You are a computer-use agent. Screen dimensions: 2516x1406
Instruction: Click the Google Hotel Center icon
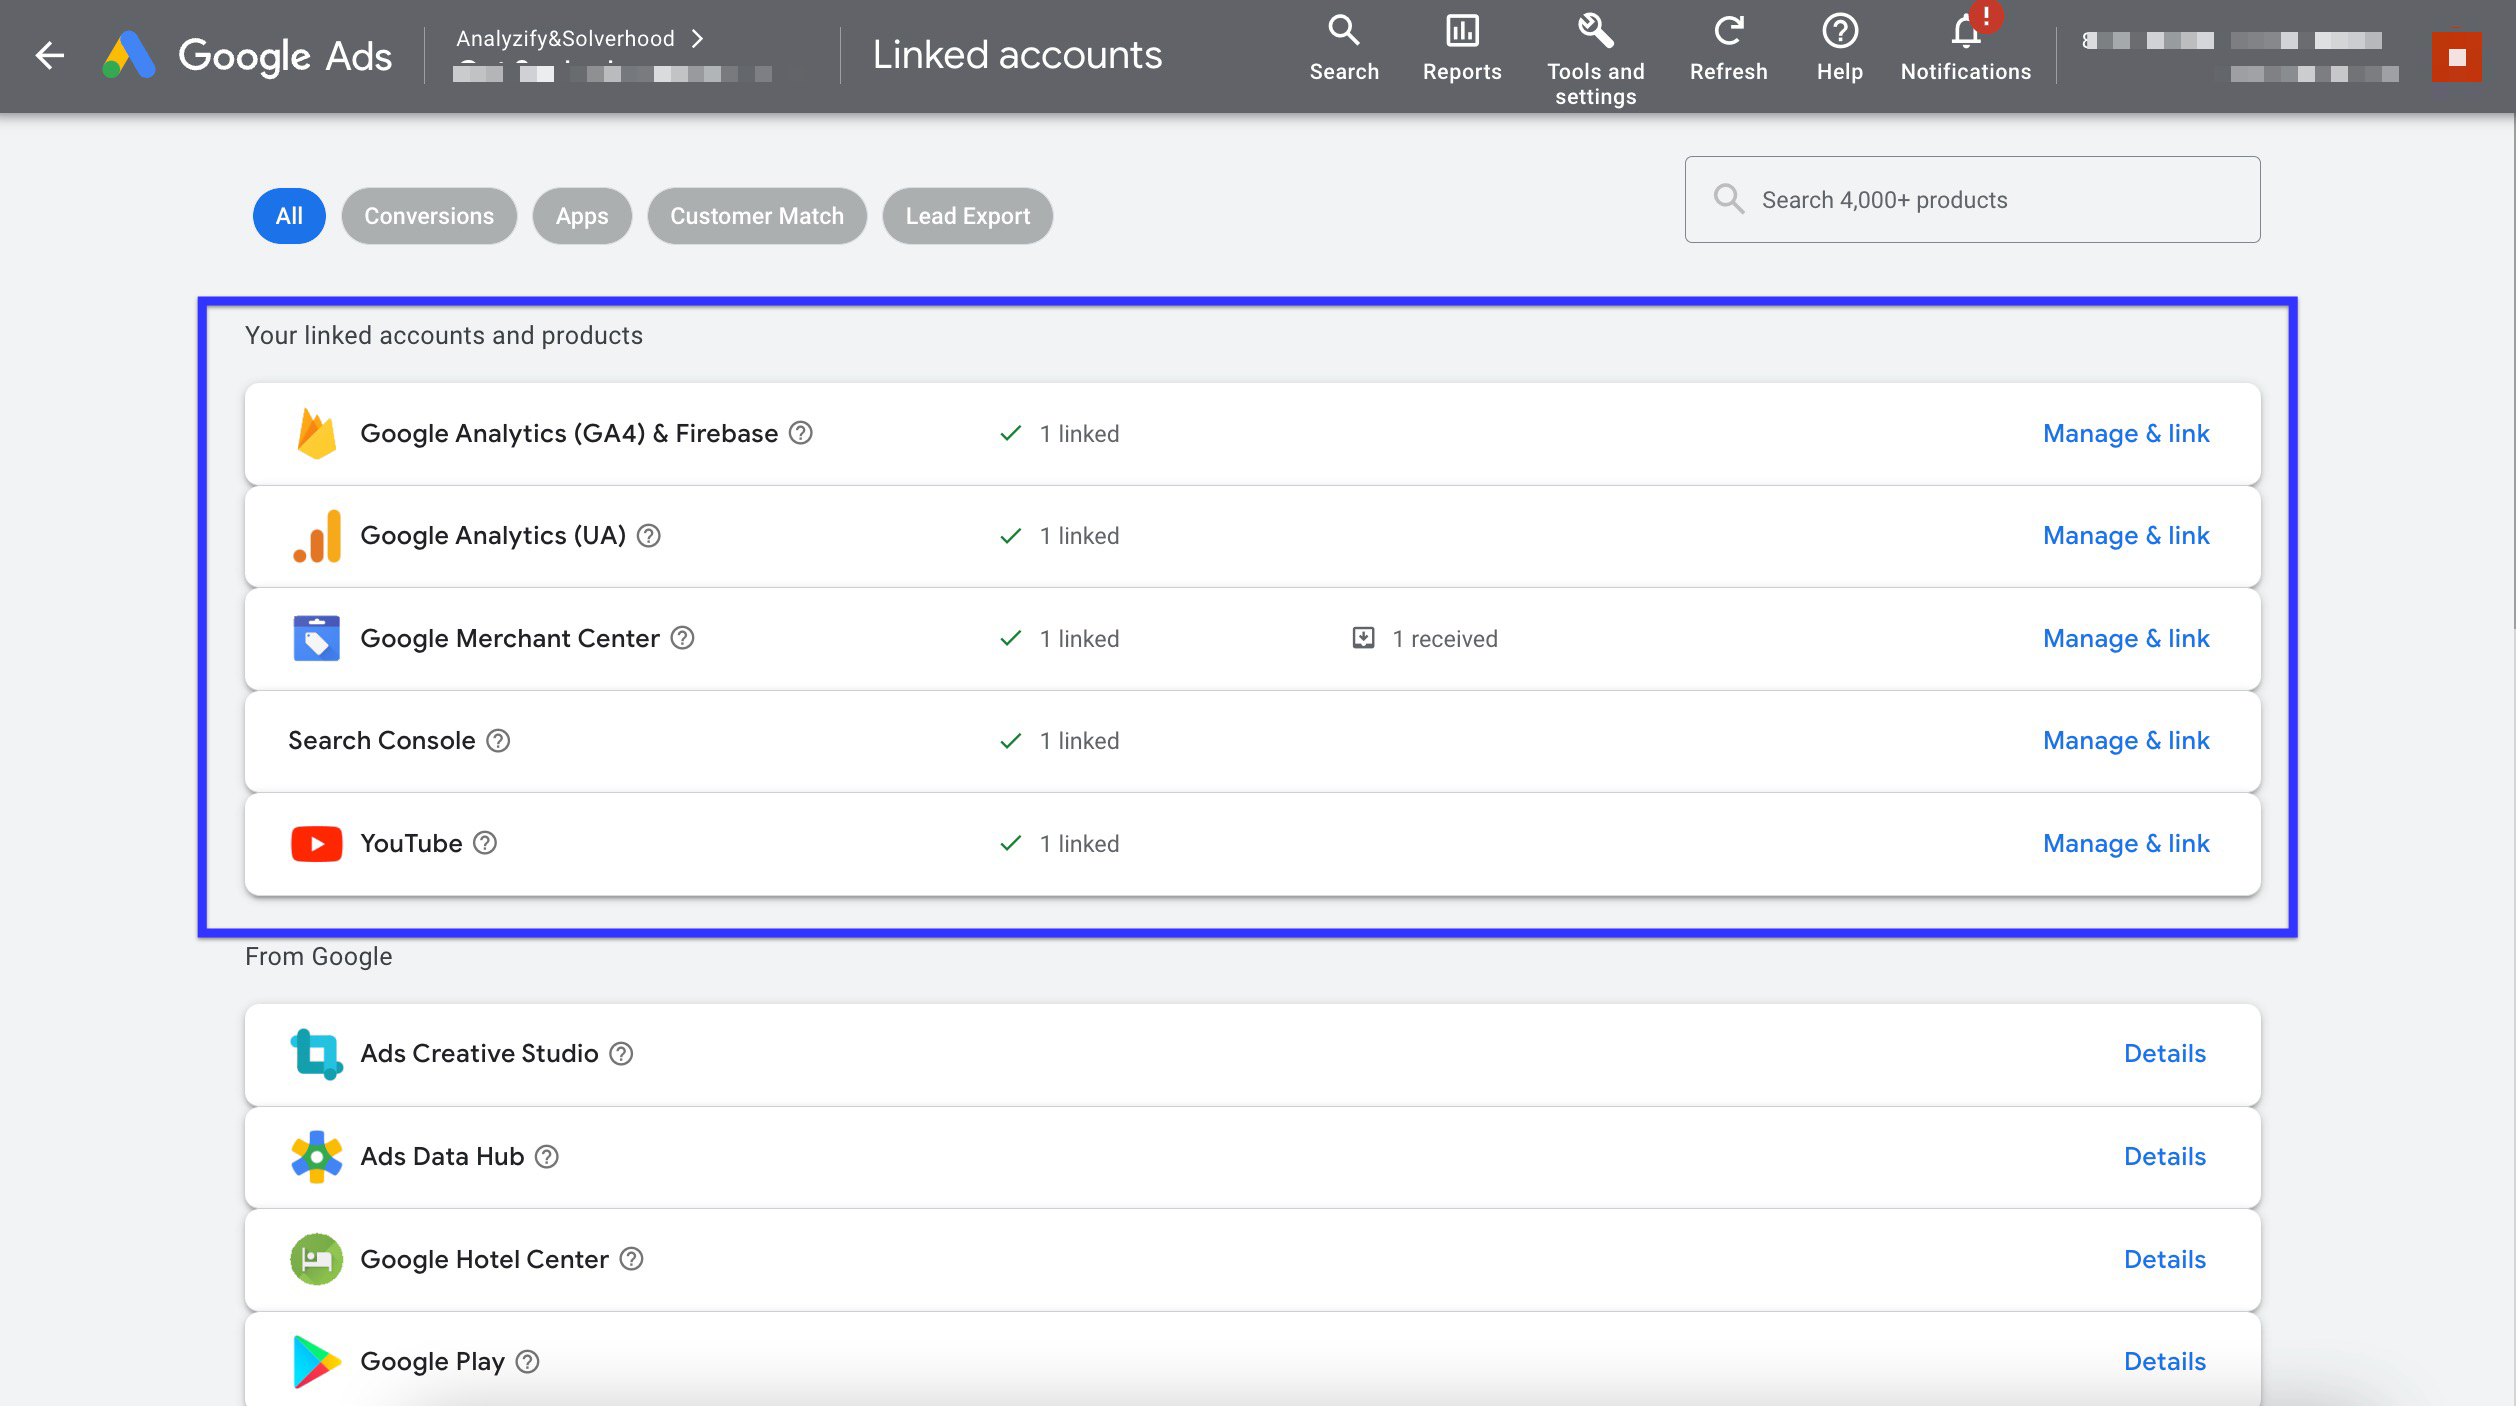316,1259
